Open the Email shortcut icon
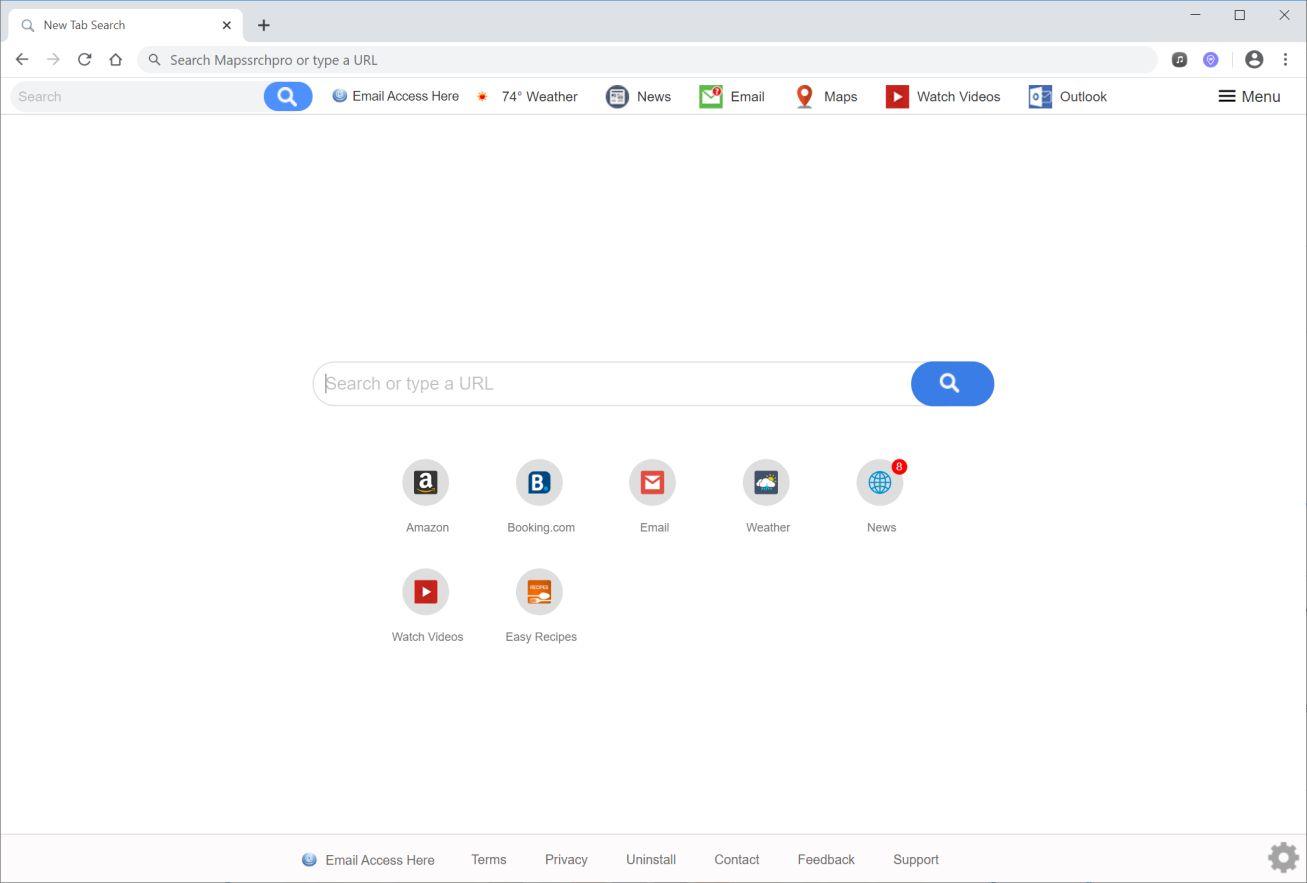The image size is (1307, 883). [653, 482]
